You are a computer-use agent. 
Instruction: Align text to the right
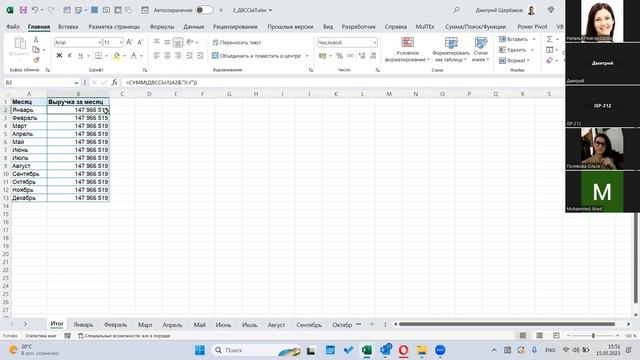pyautogui.click(x=178, y=56)
